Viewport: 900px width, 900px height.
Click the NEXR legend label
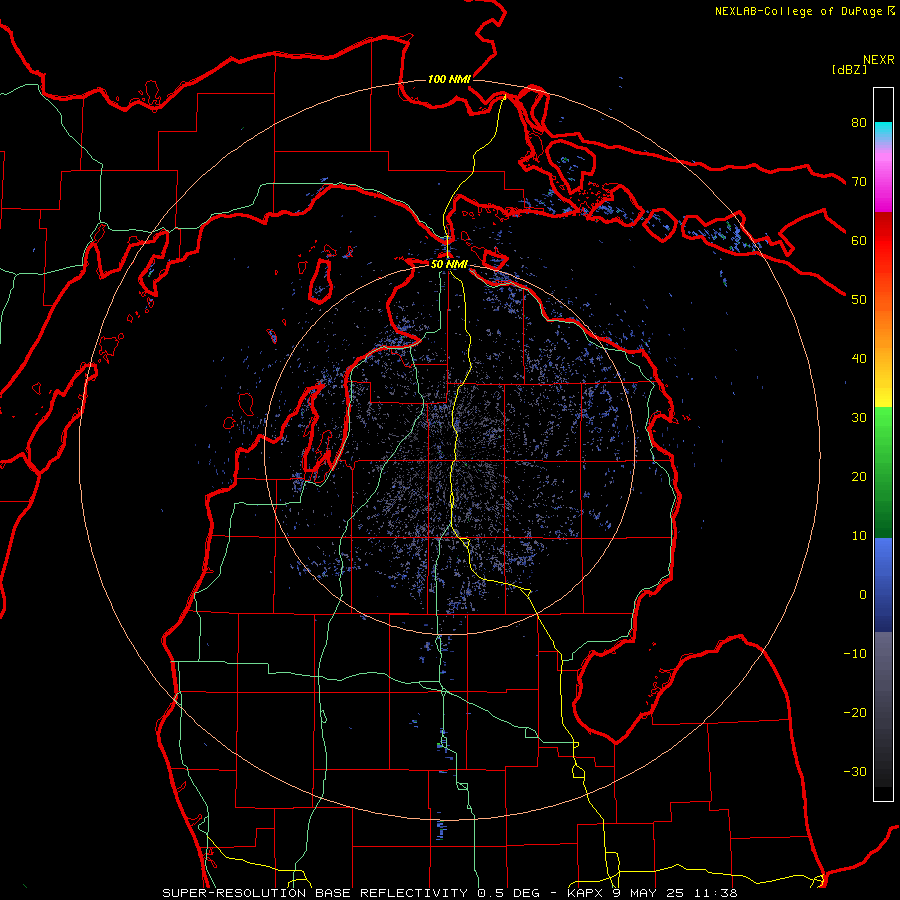(879, 60)
